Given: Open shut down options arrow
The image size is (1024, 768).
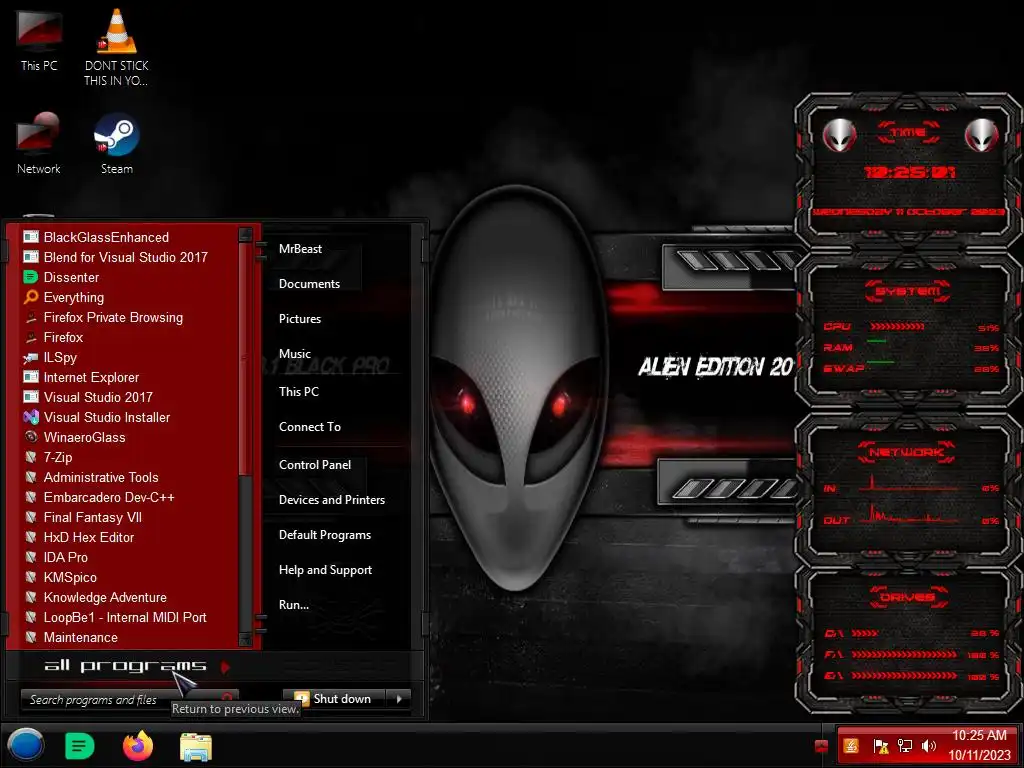Looking at the screenshot, I should 399,699.
